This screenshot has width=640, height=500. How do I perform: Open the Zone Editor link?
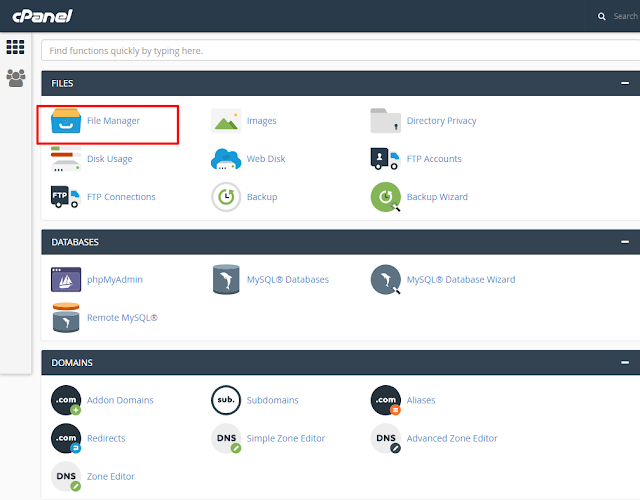111,476
